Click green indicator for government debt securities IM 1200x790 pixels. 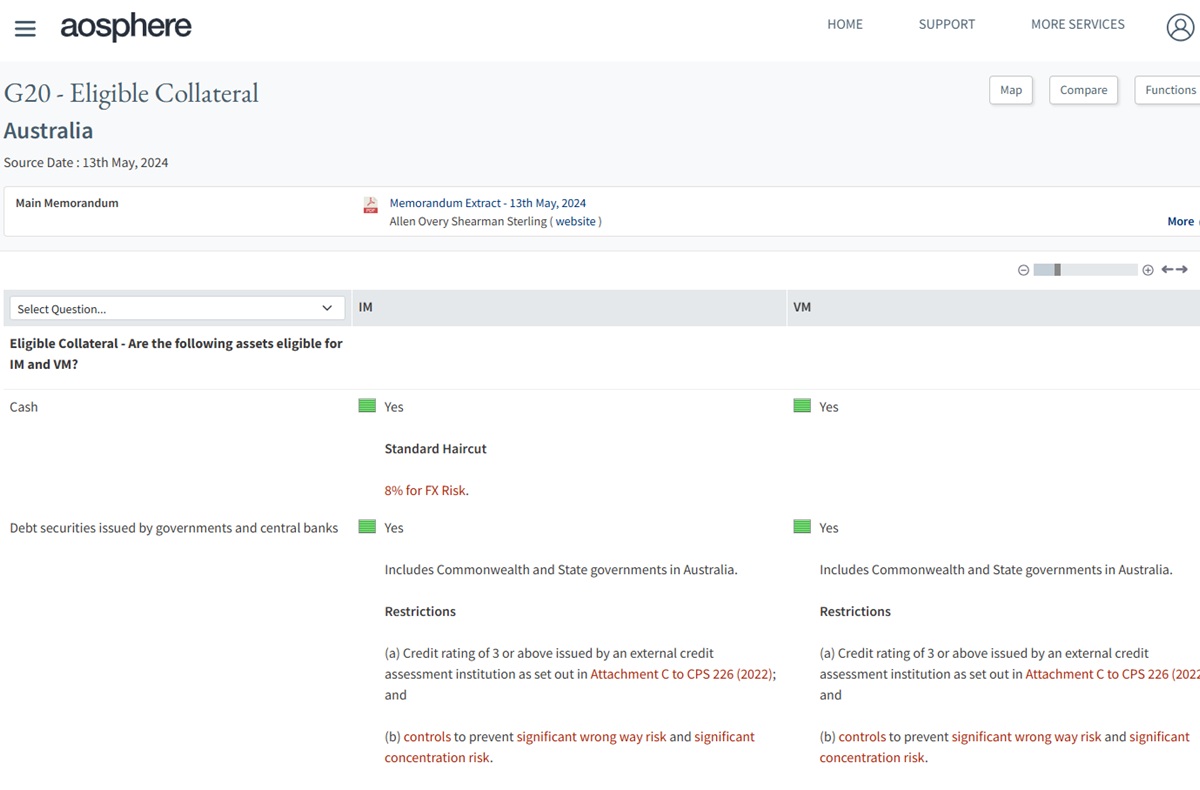click(x=367, y=527)
